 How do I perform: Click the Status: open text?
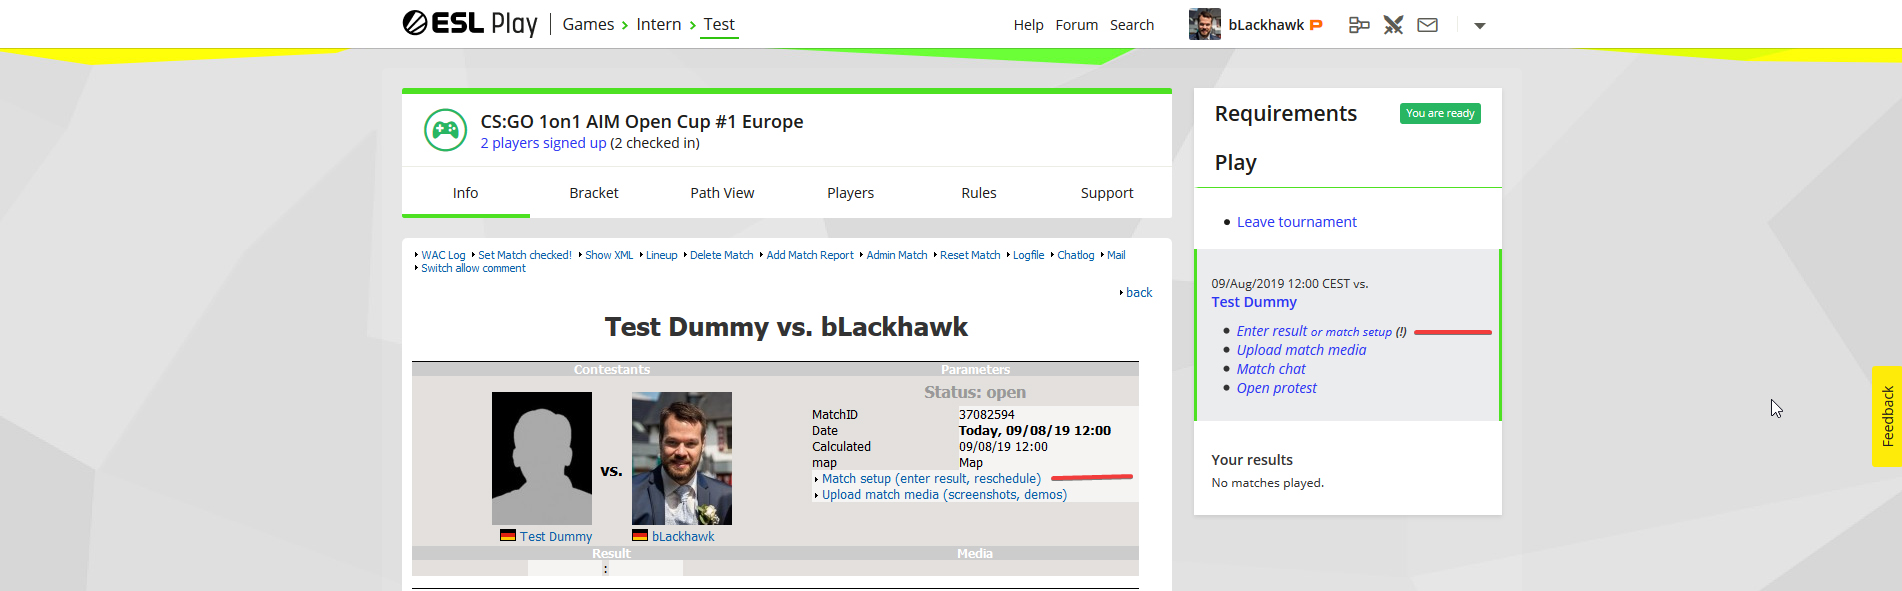coord(975,392)
